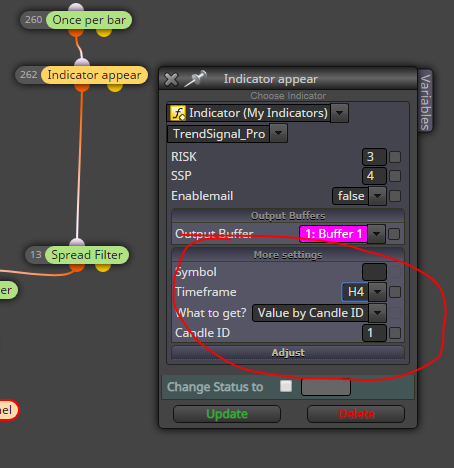
Task: Tick the checkbox next to RISK
Action: [395, 157]
